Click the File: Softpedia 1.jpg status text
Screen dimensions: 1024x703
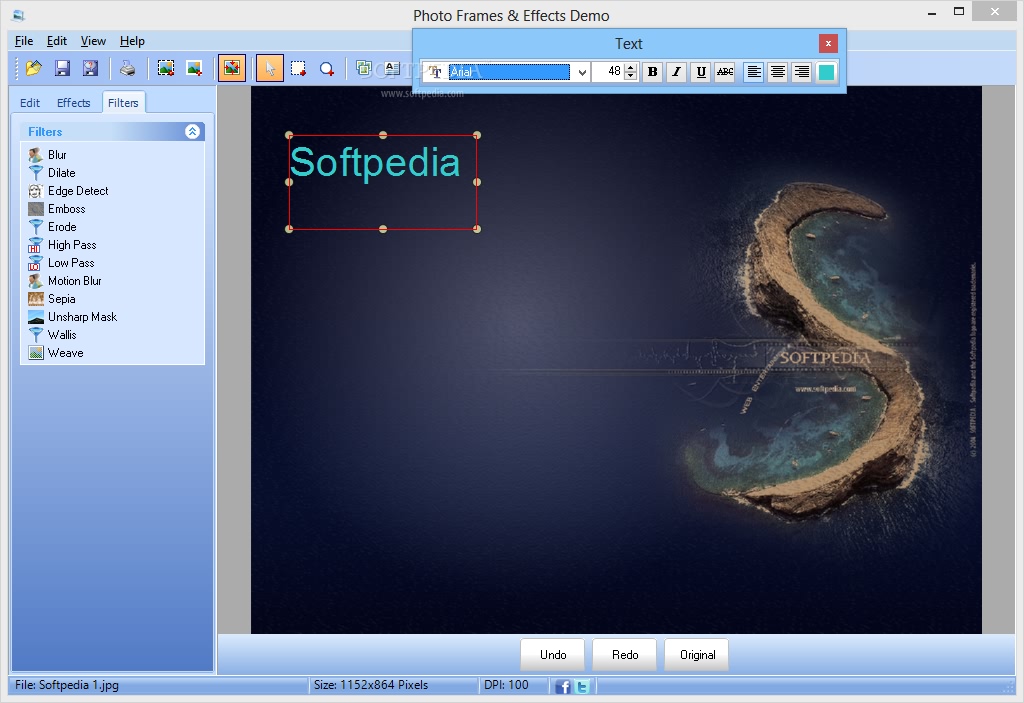point(67,685)
